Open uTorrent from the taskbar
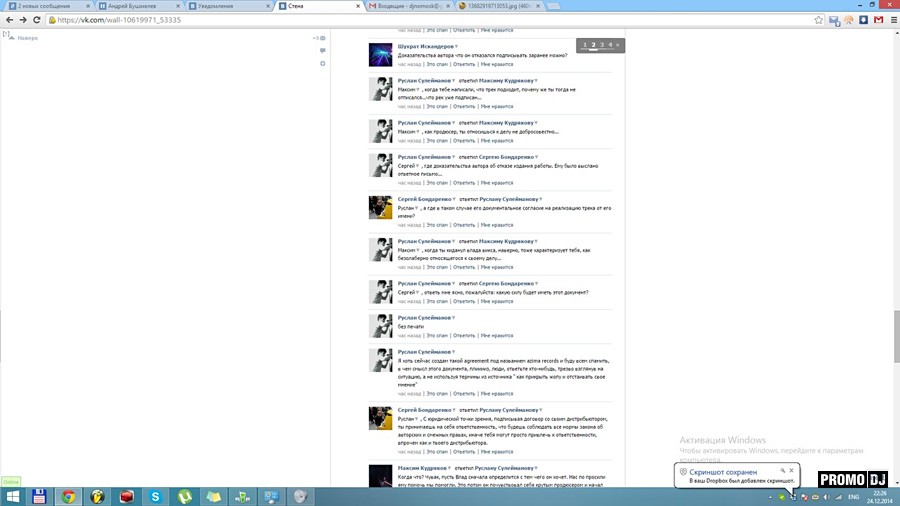 [184, 495]
